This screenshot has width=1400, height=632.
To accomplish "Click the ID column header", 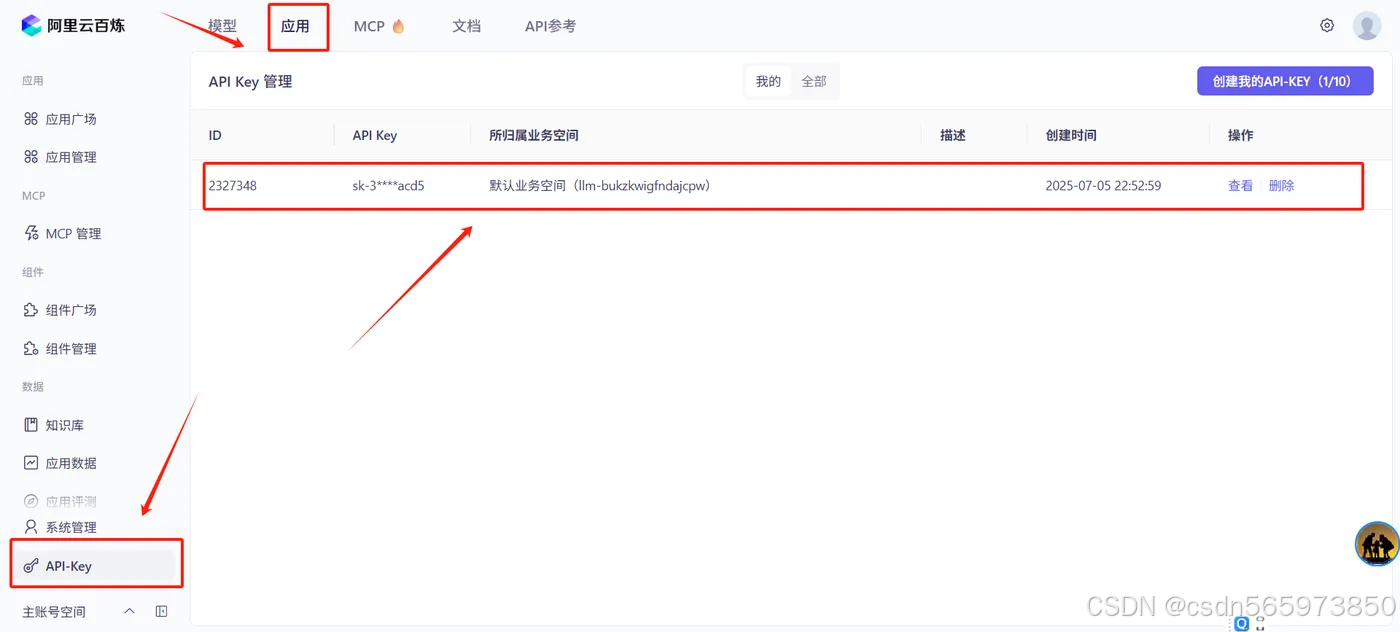I will [215, 135].
